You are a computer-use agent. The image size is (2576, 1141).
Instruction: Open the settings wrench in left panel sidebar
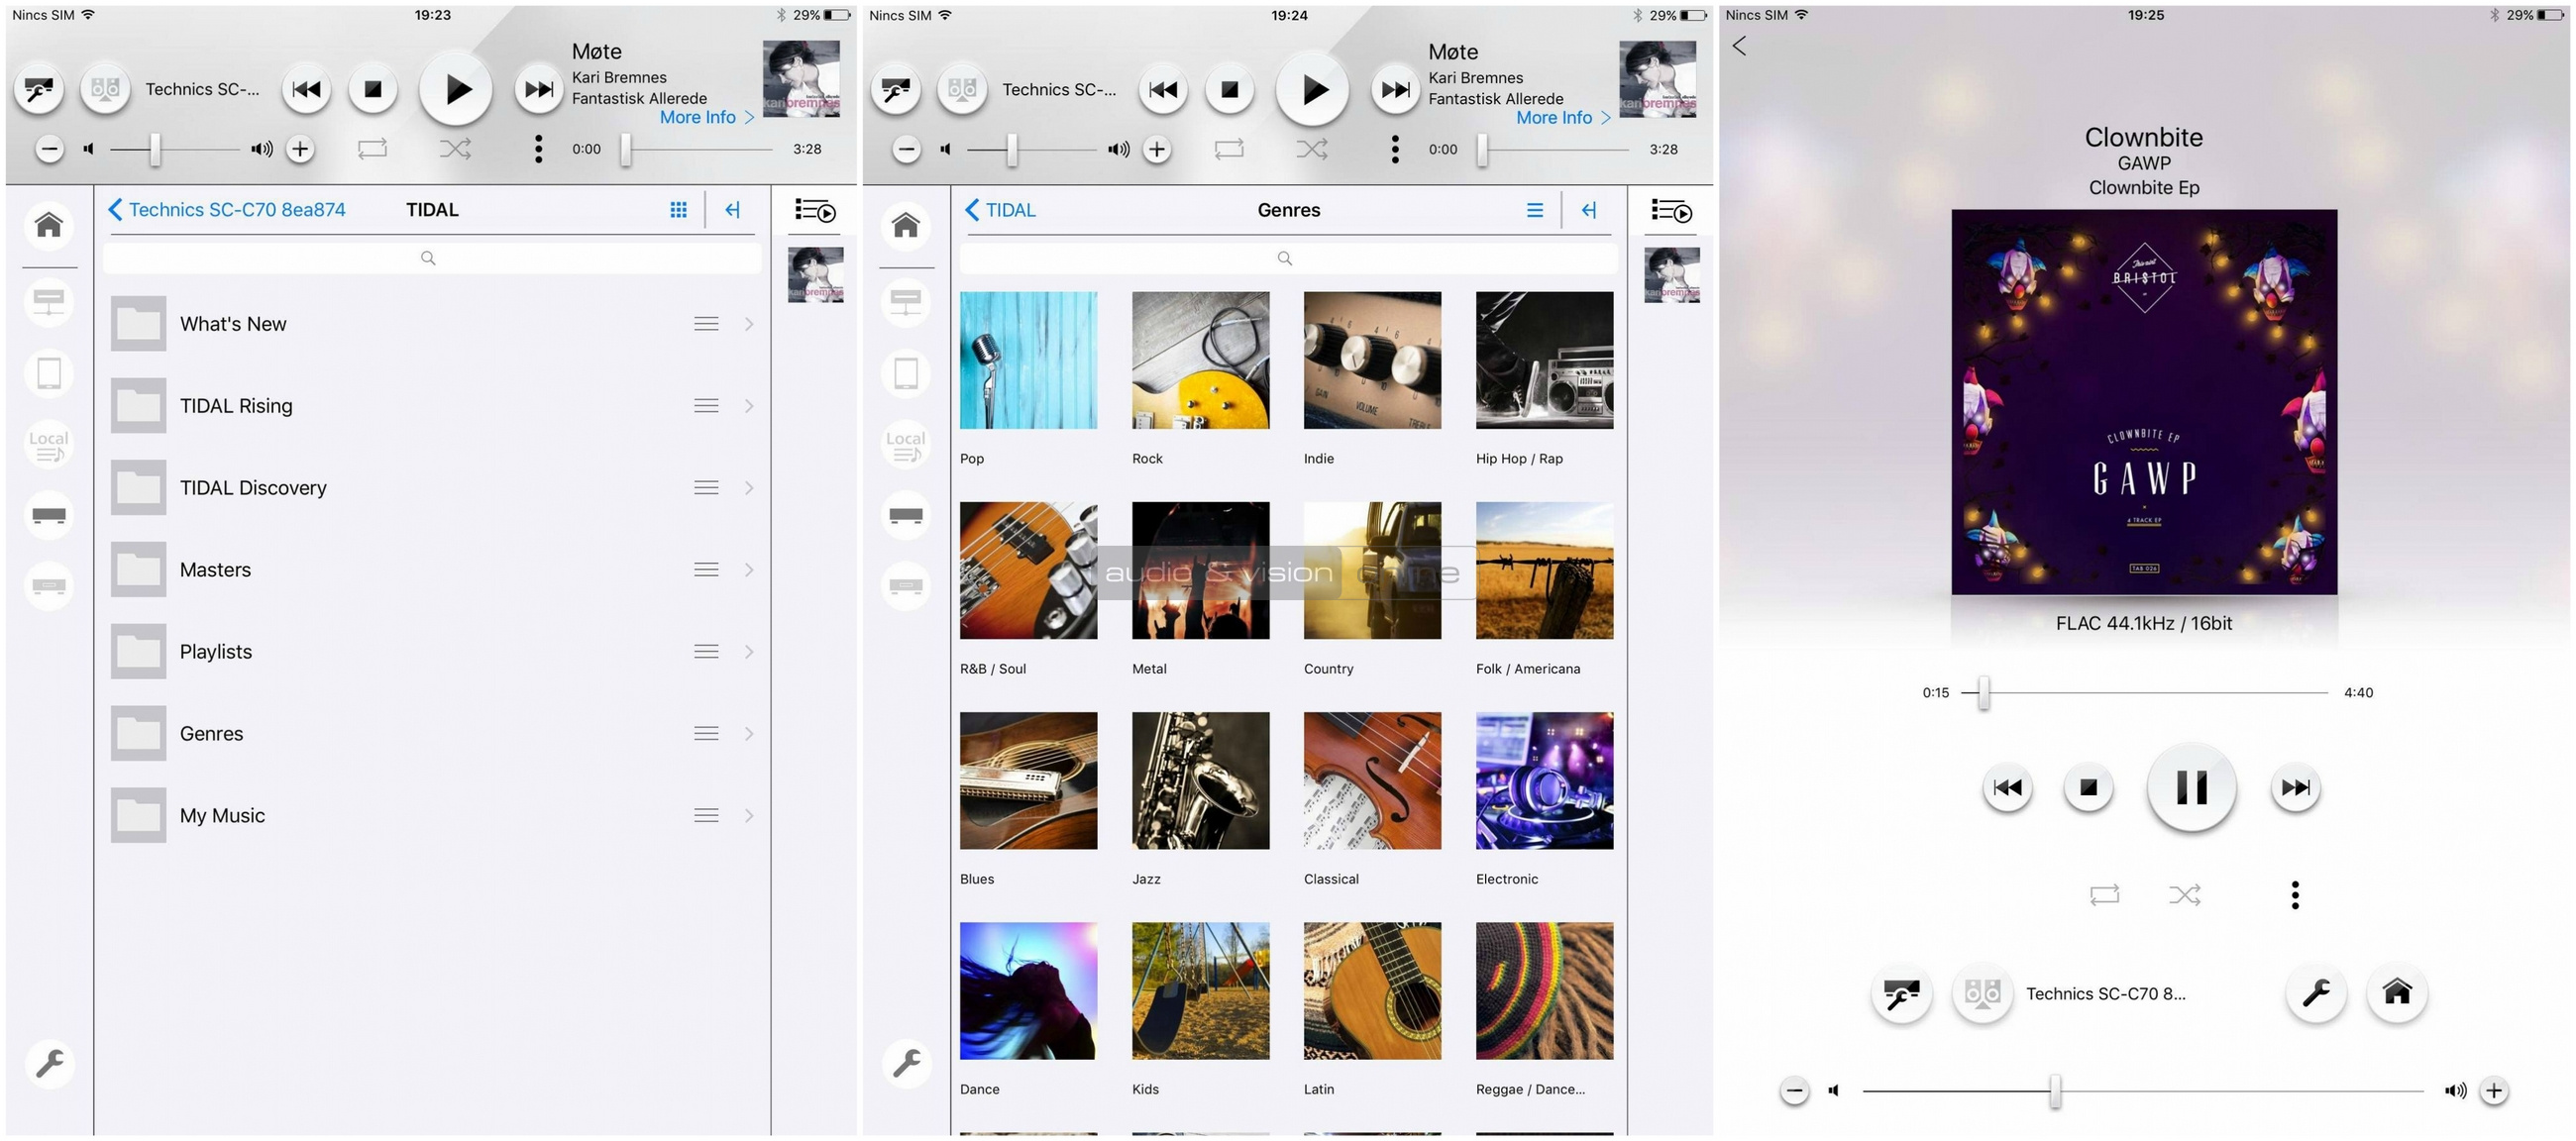[49, 1064]
